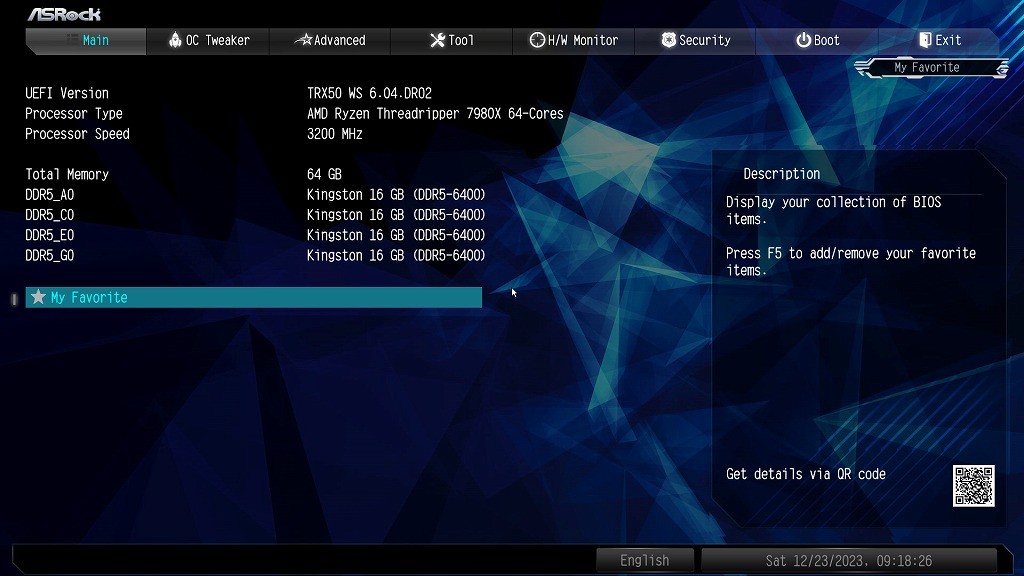This screenshot has width=1024, height=576.
Task: Click the rocket icon on OC Tweaker tab
Action: pos(175,40)
